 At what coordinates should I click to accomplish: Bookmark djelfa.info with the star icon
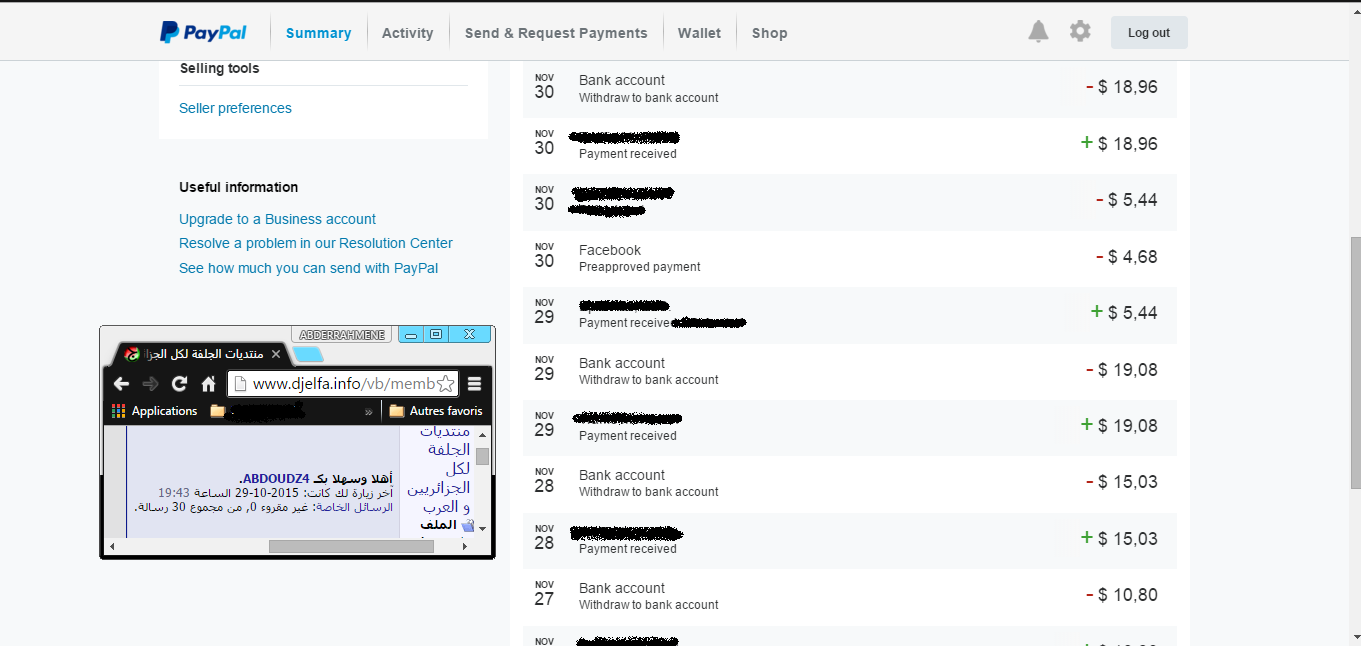click(446, 384)
